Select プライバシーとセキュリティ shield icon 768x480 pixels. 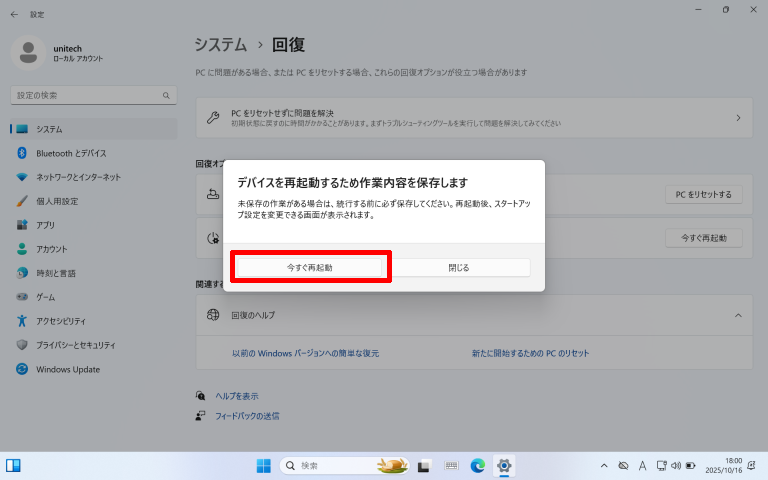22,345
